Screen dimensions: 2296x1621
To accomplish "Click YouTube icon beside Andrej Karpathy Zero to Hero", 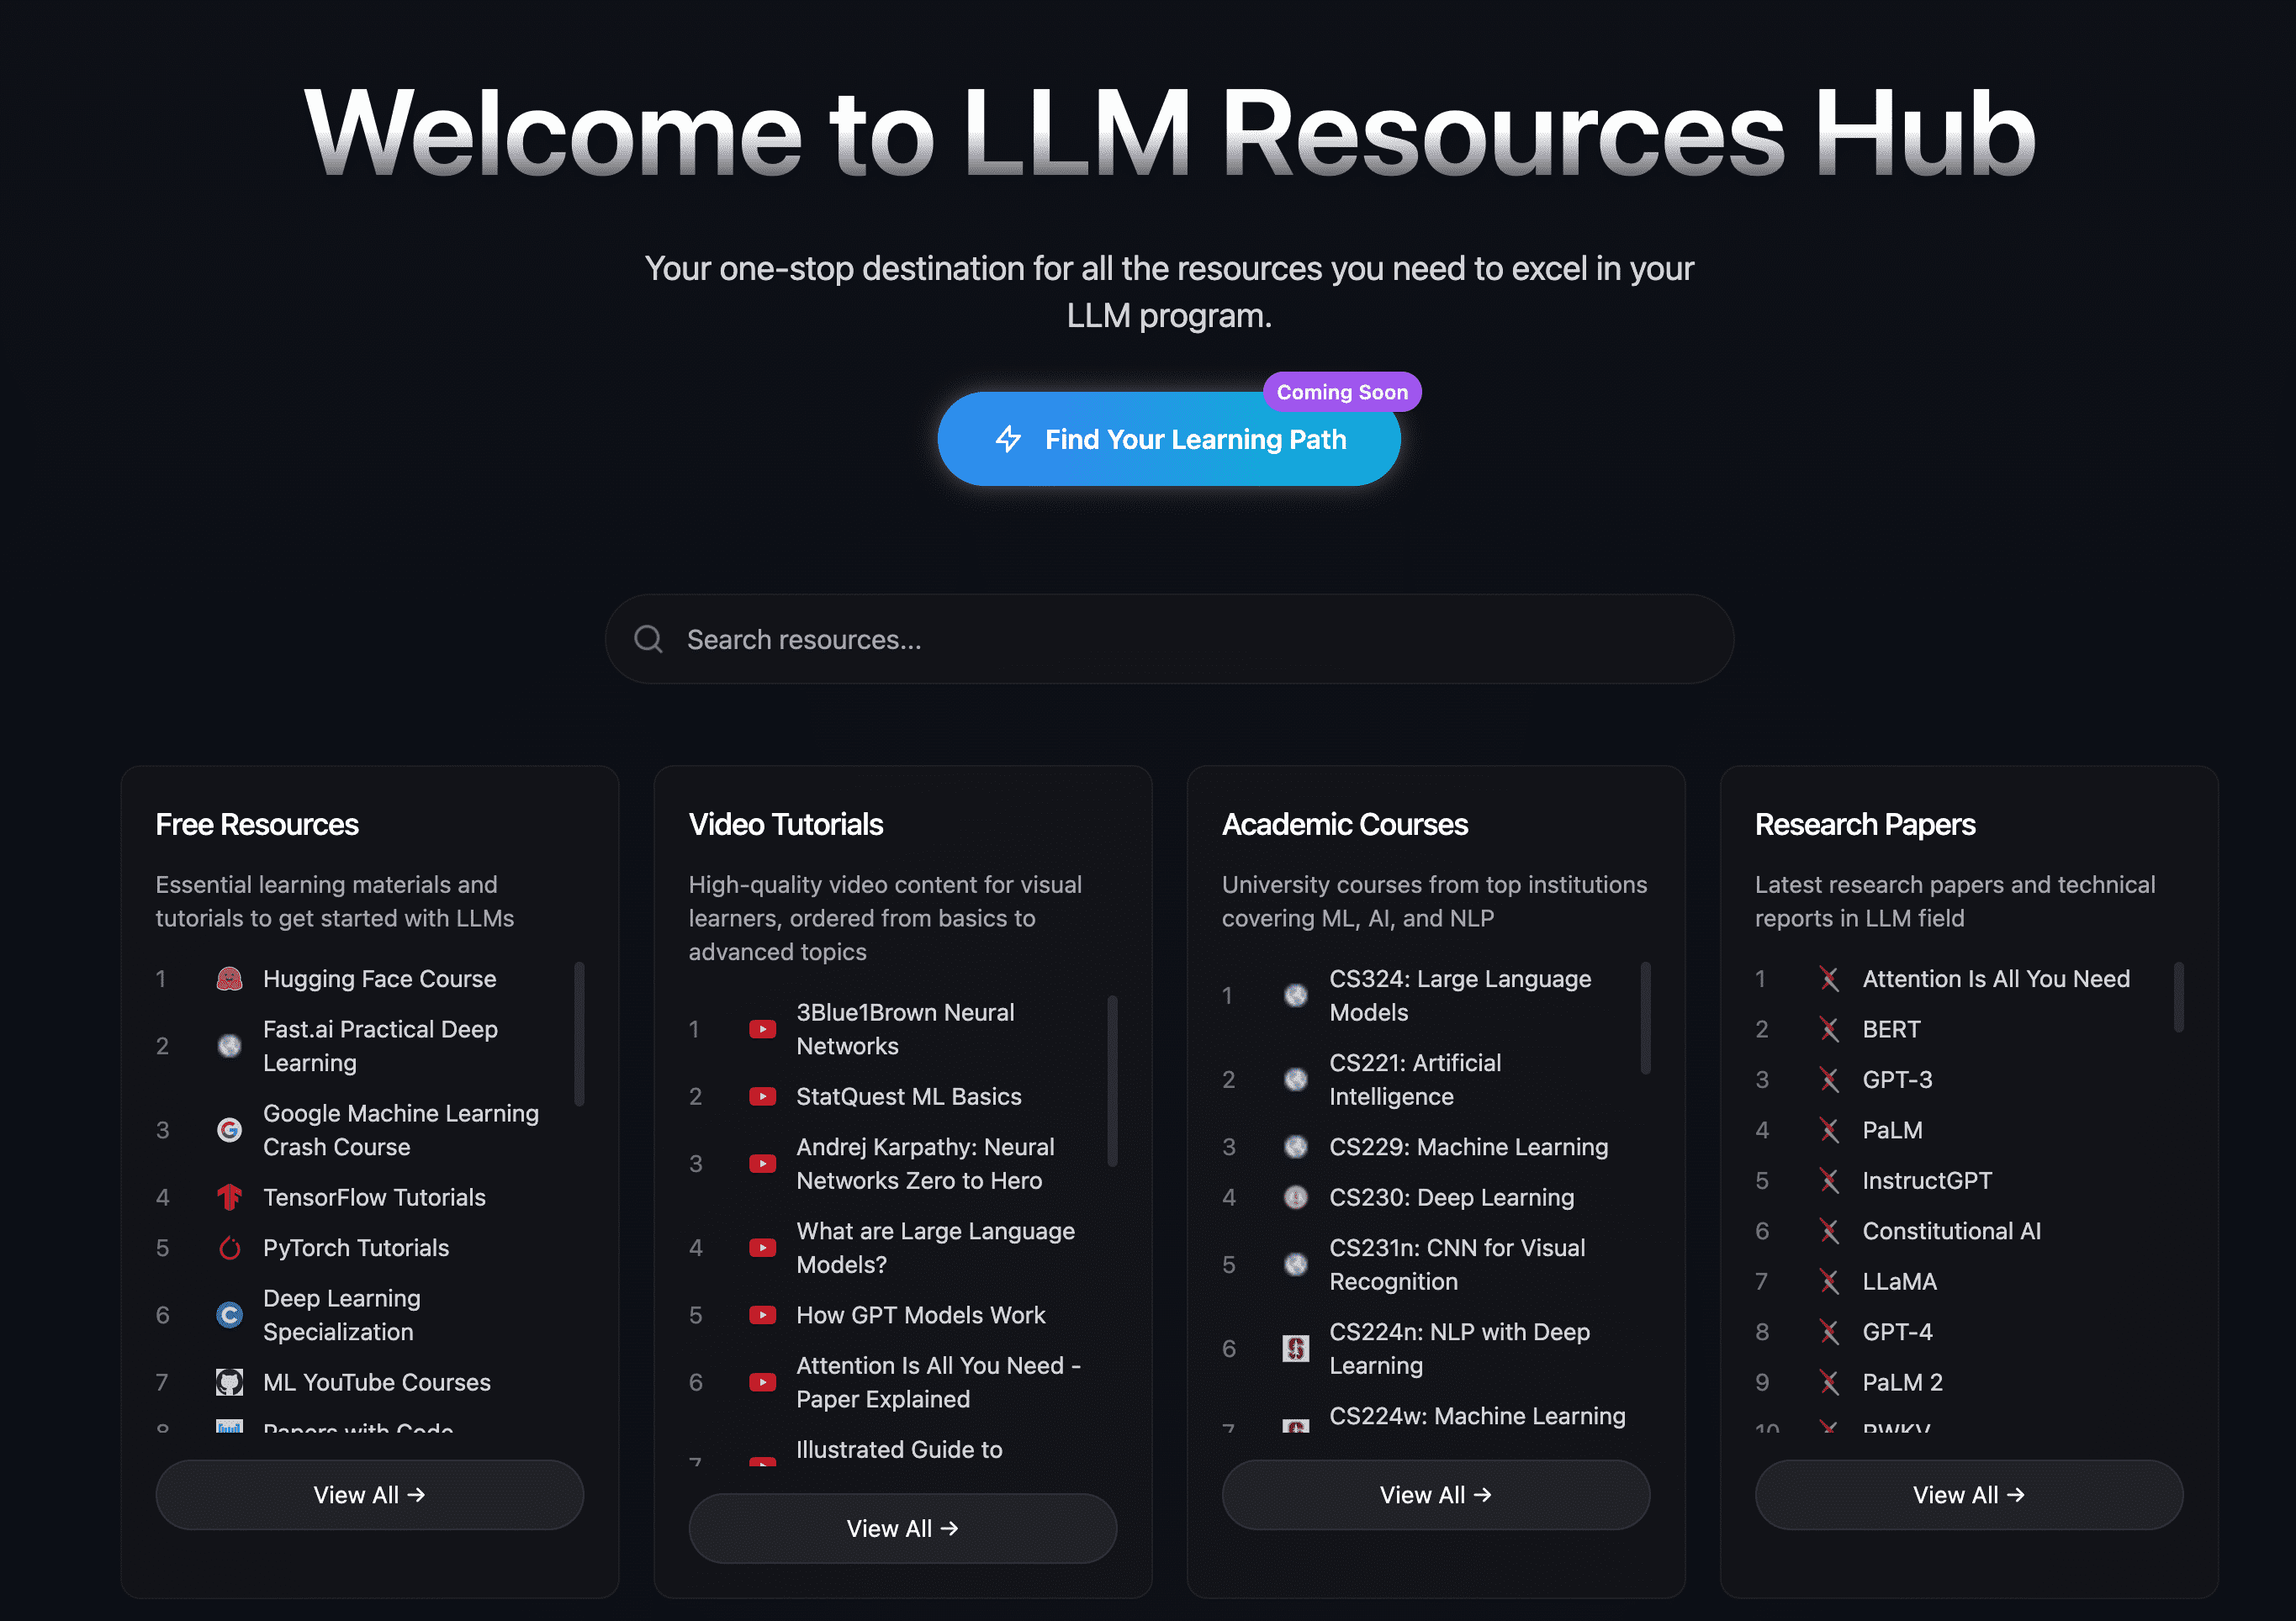I will (762, 1164).
